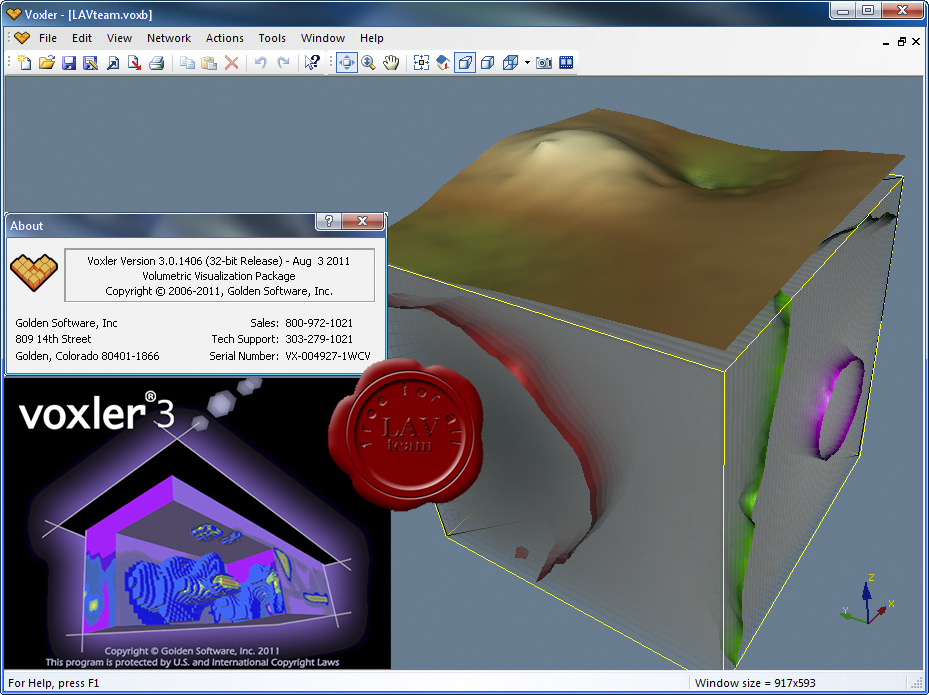Click the Home view house icon

coord(443,62)
